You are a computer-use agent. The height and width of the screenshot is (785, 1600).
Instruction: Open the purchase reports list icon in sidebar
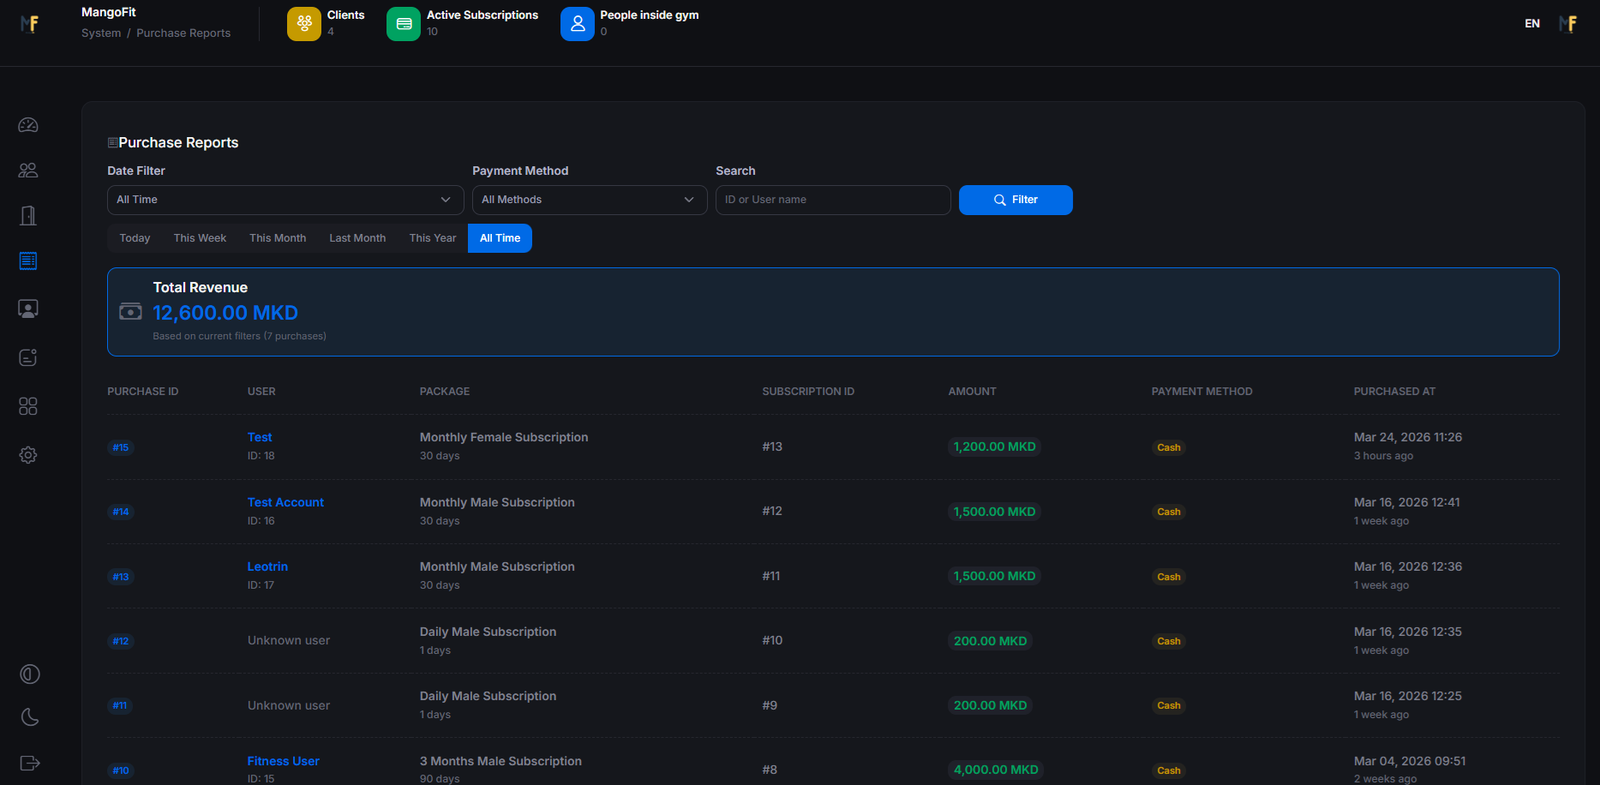click(28, 261)
